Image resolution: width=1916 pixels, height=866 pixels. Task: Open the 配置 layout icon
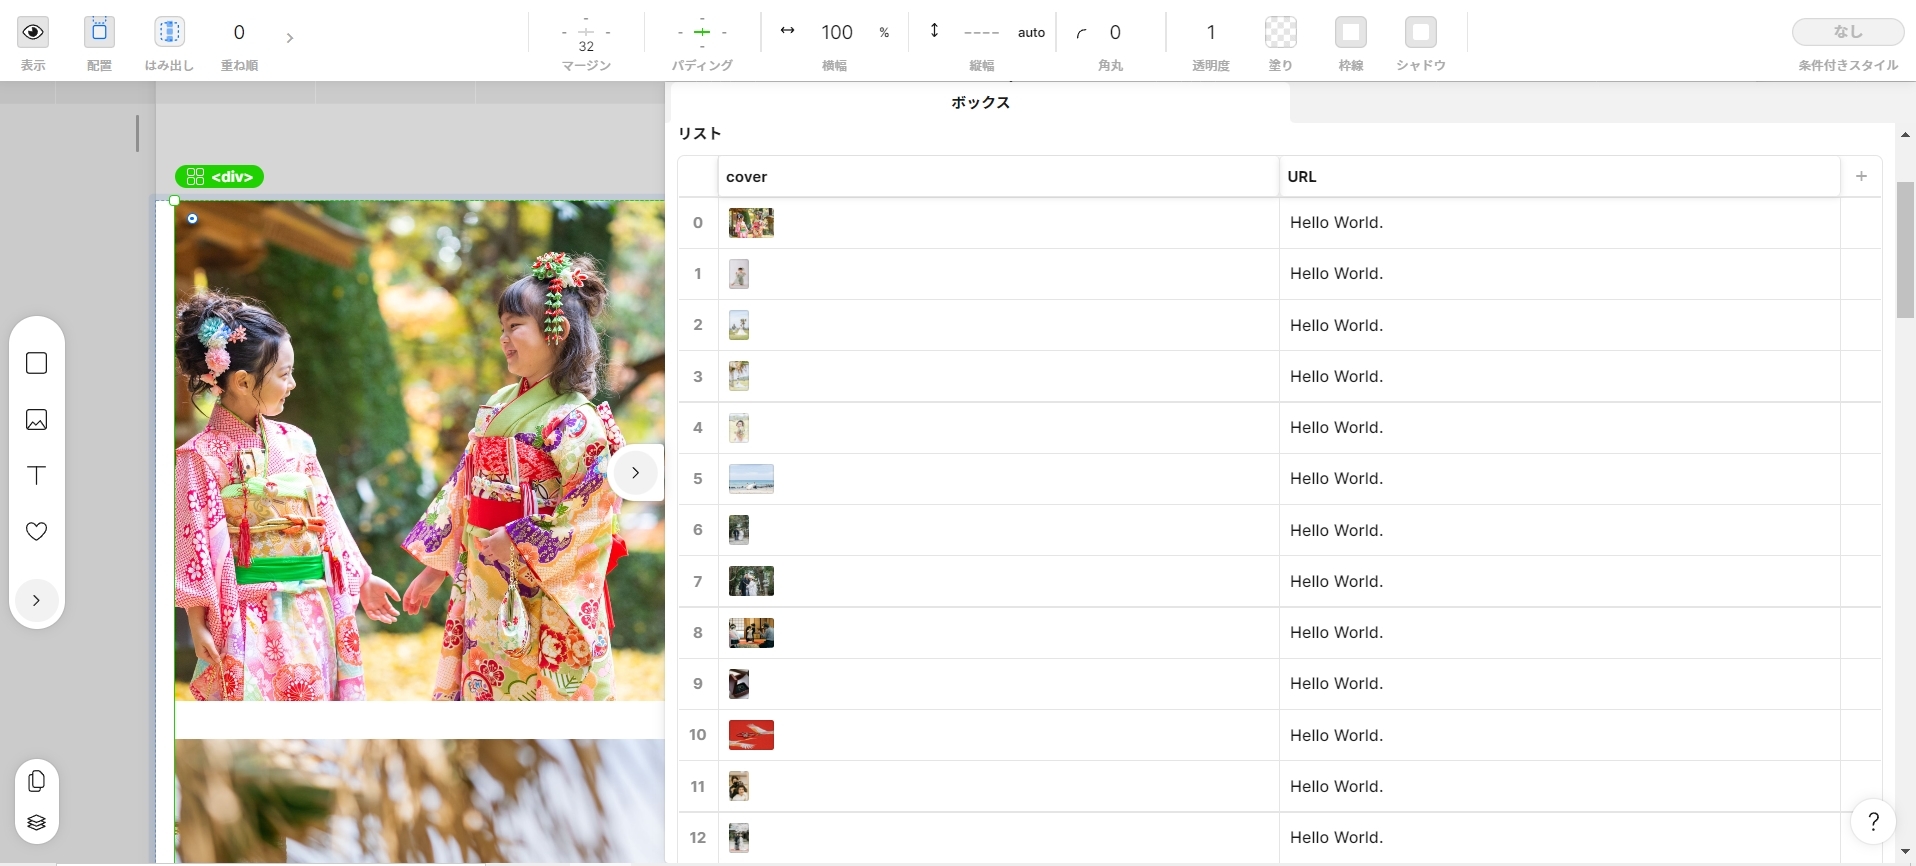coord(99,32)
